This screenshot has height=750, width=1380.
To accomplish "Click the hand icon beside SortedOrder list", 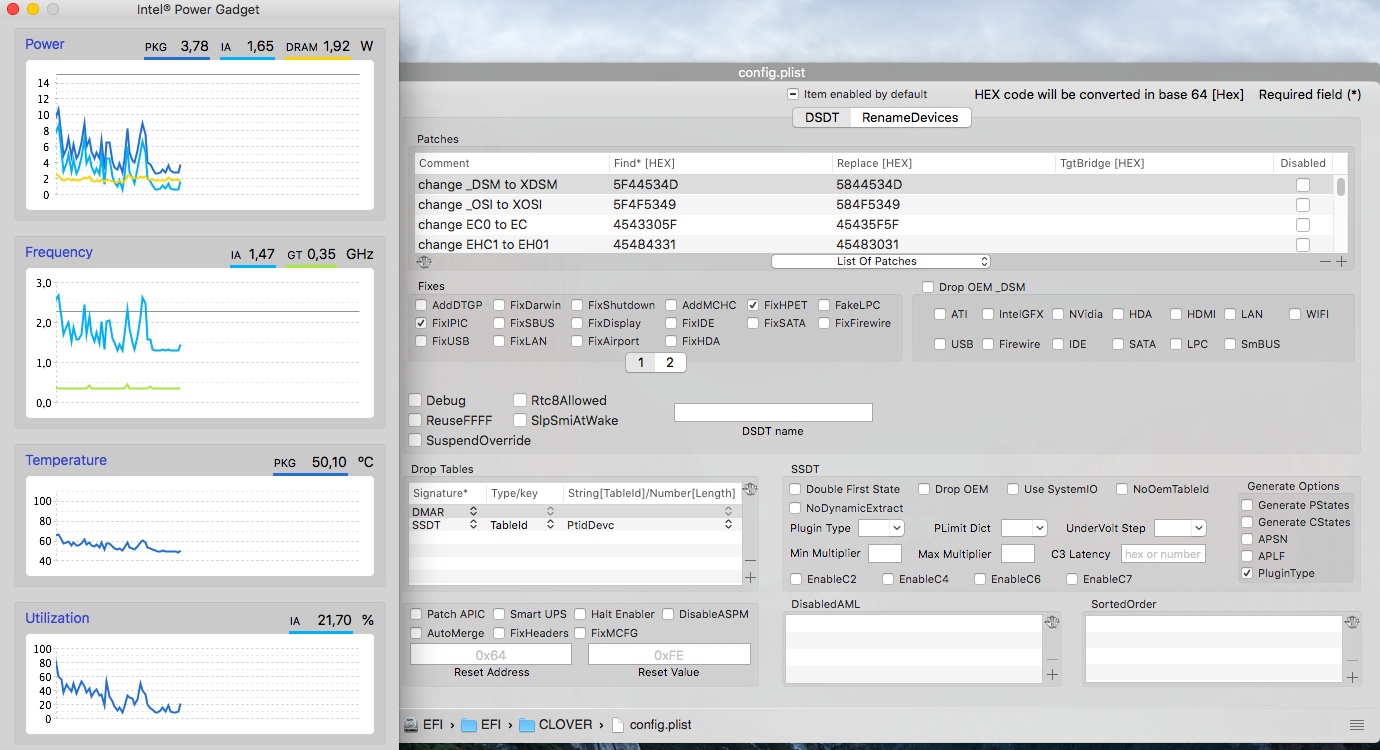I will pos(1352,623).
